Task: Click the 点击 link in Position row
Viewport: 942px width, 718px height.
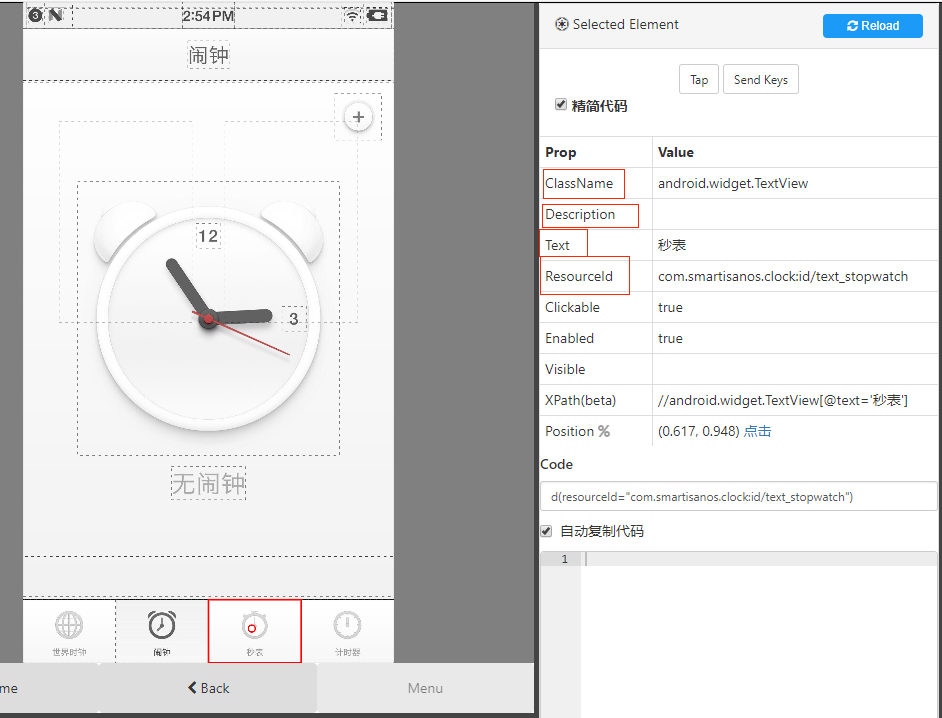Action: [757, 431]
